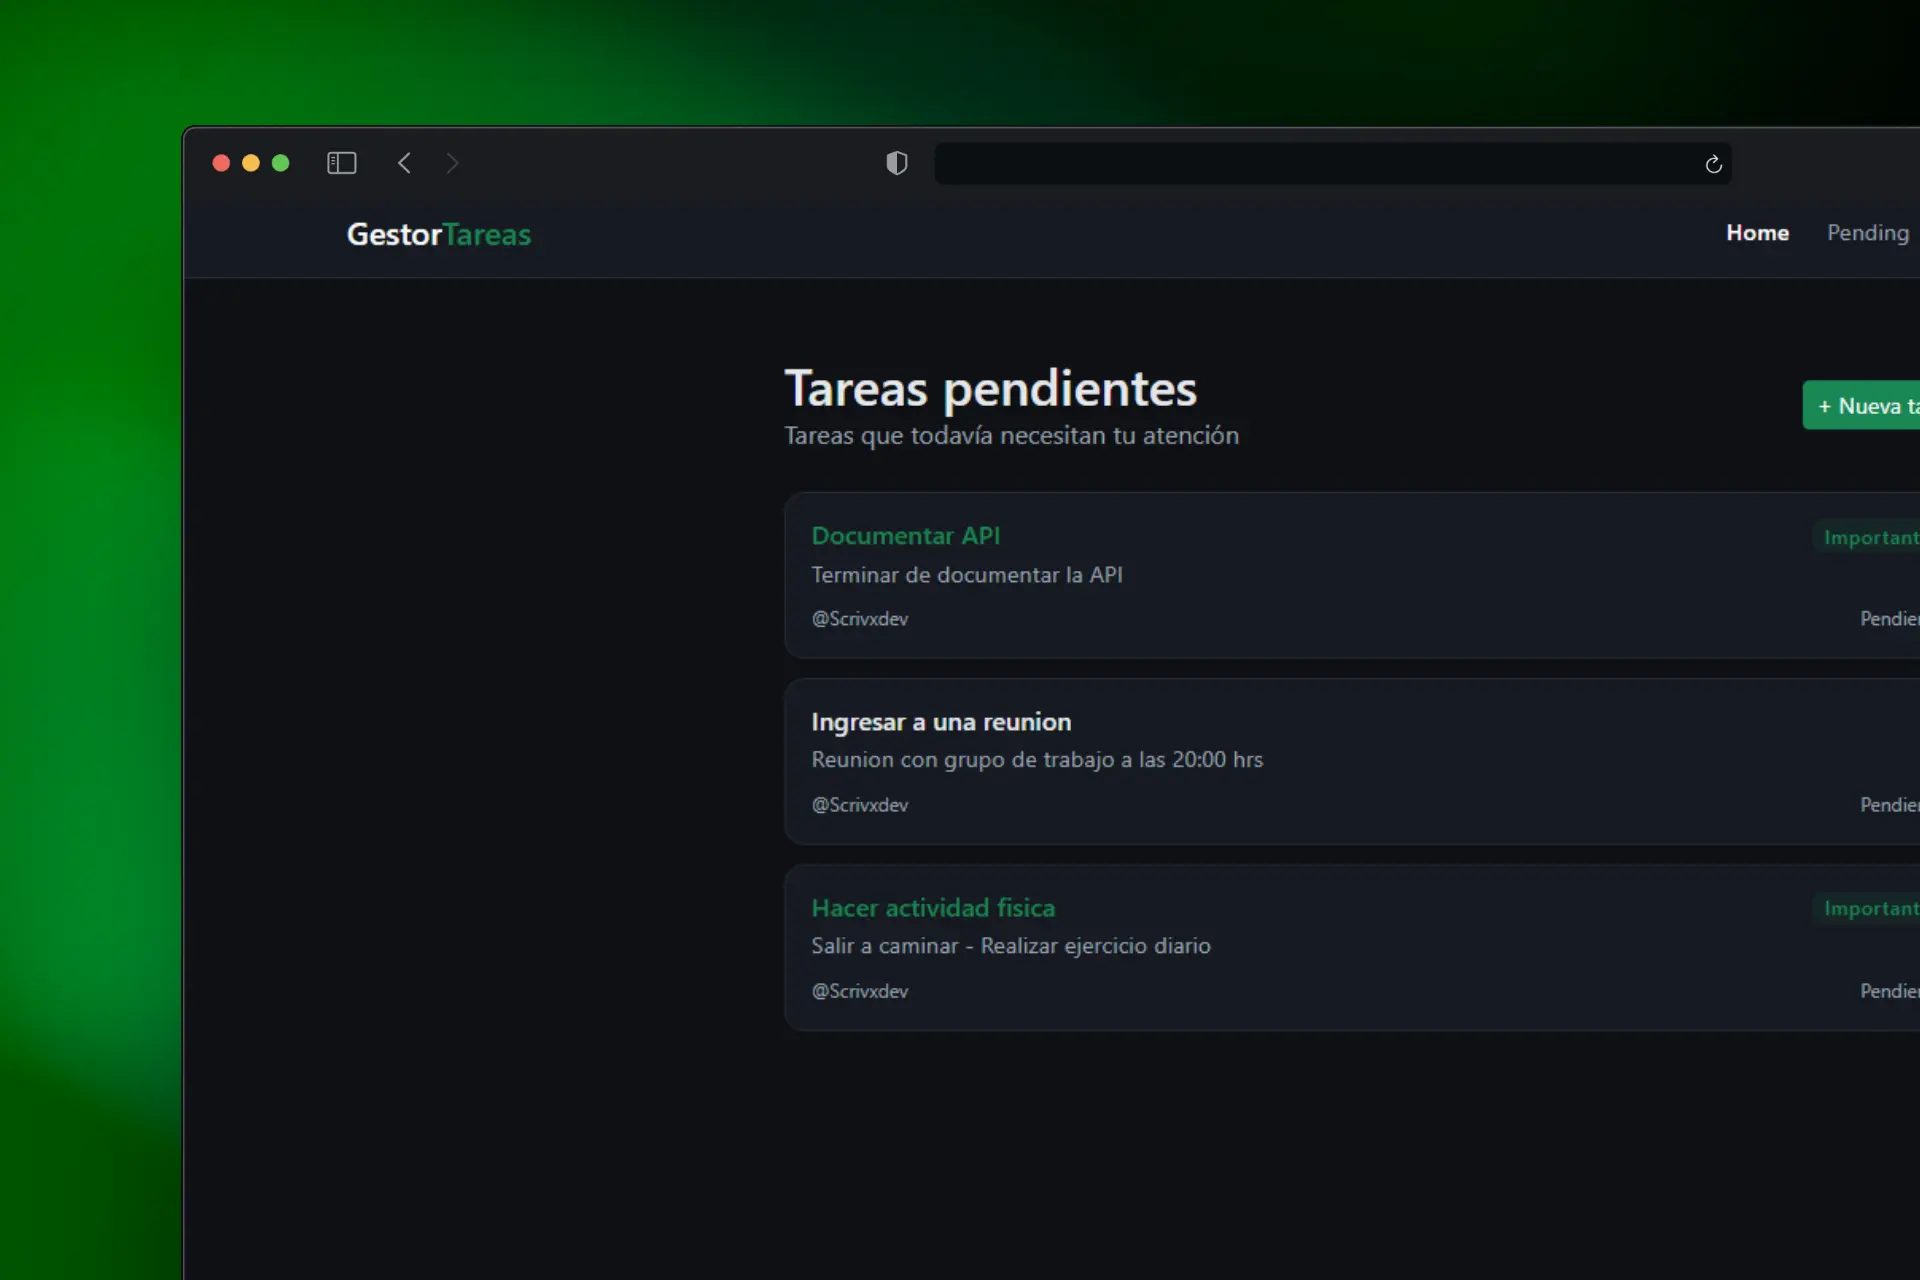Screen dimensions: 1920x1280
Task: Click the GestorTareas logo
Action: 438,234
